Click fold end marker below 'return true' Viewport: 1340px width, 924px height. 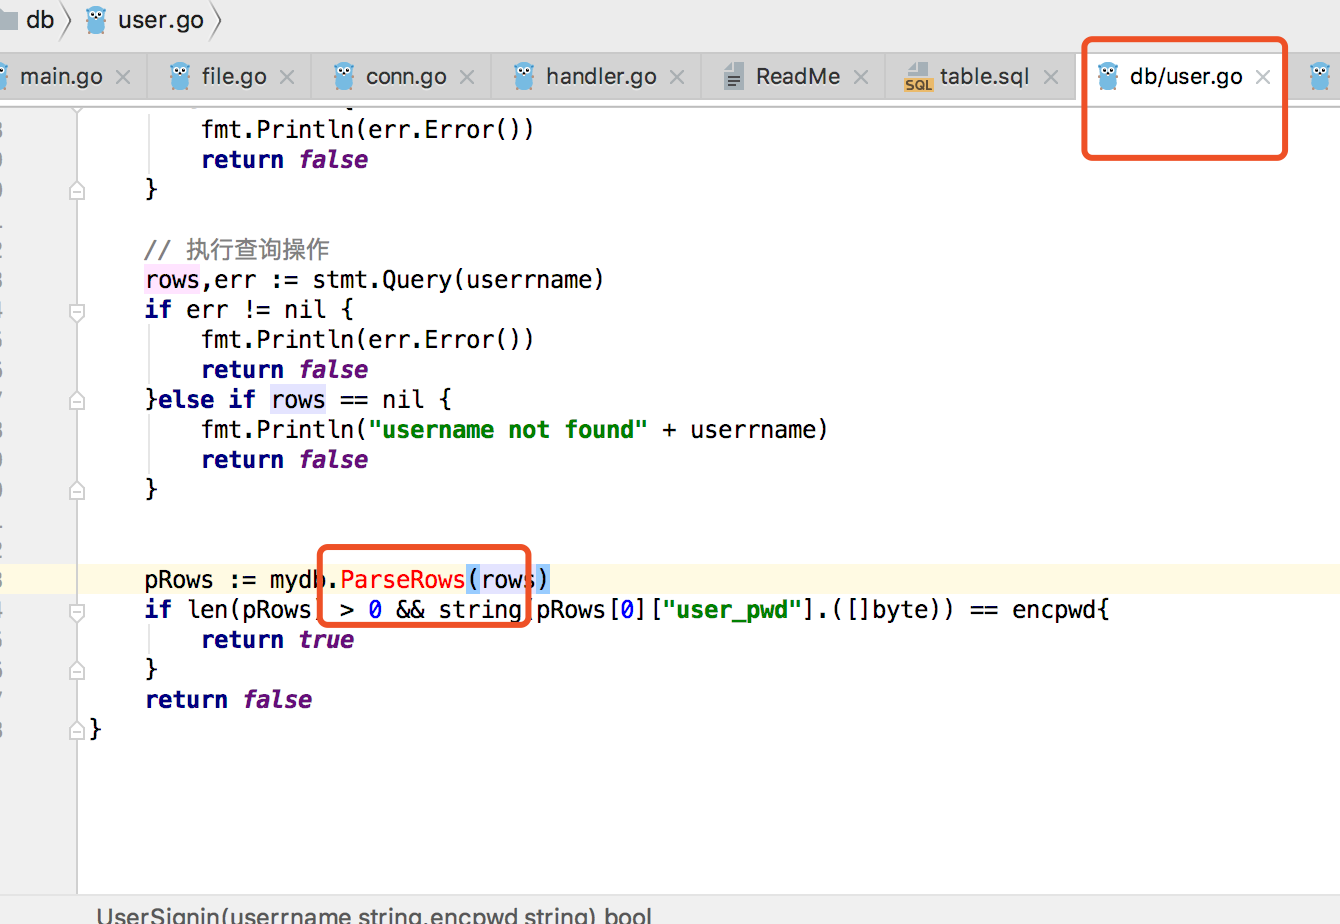77,670
